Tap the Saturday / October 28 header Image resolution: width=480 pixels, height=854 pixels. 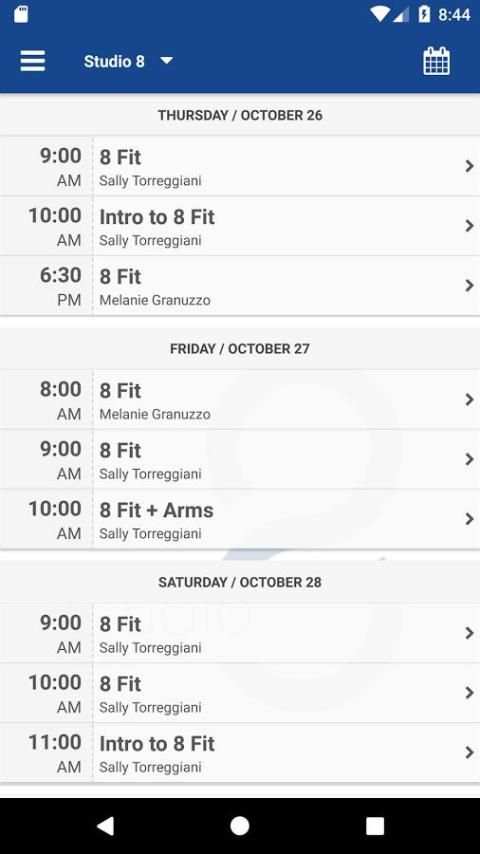tap(240, 582)
